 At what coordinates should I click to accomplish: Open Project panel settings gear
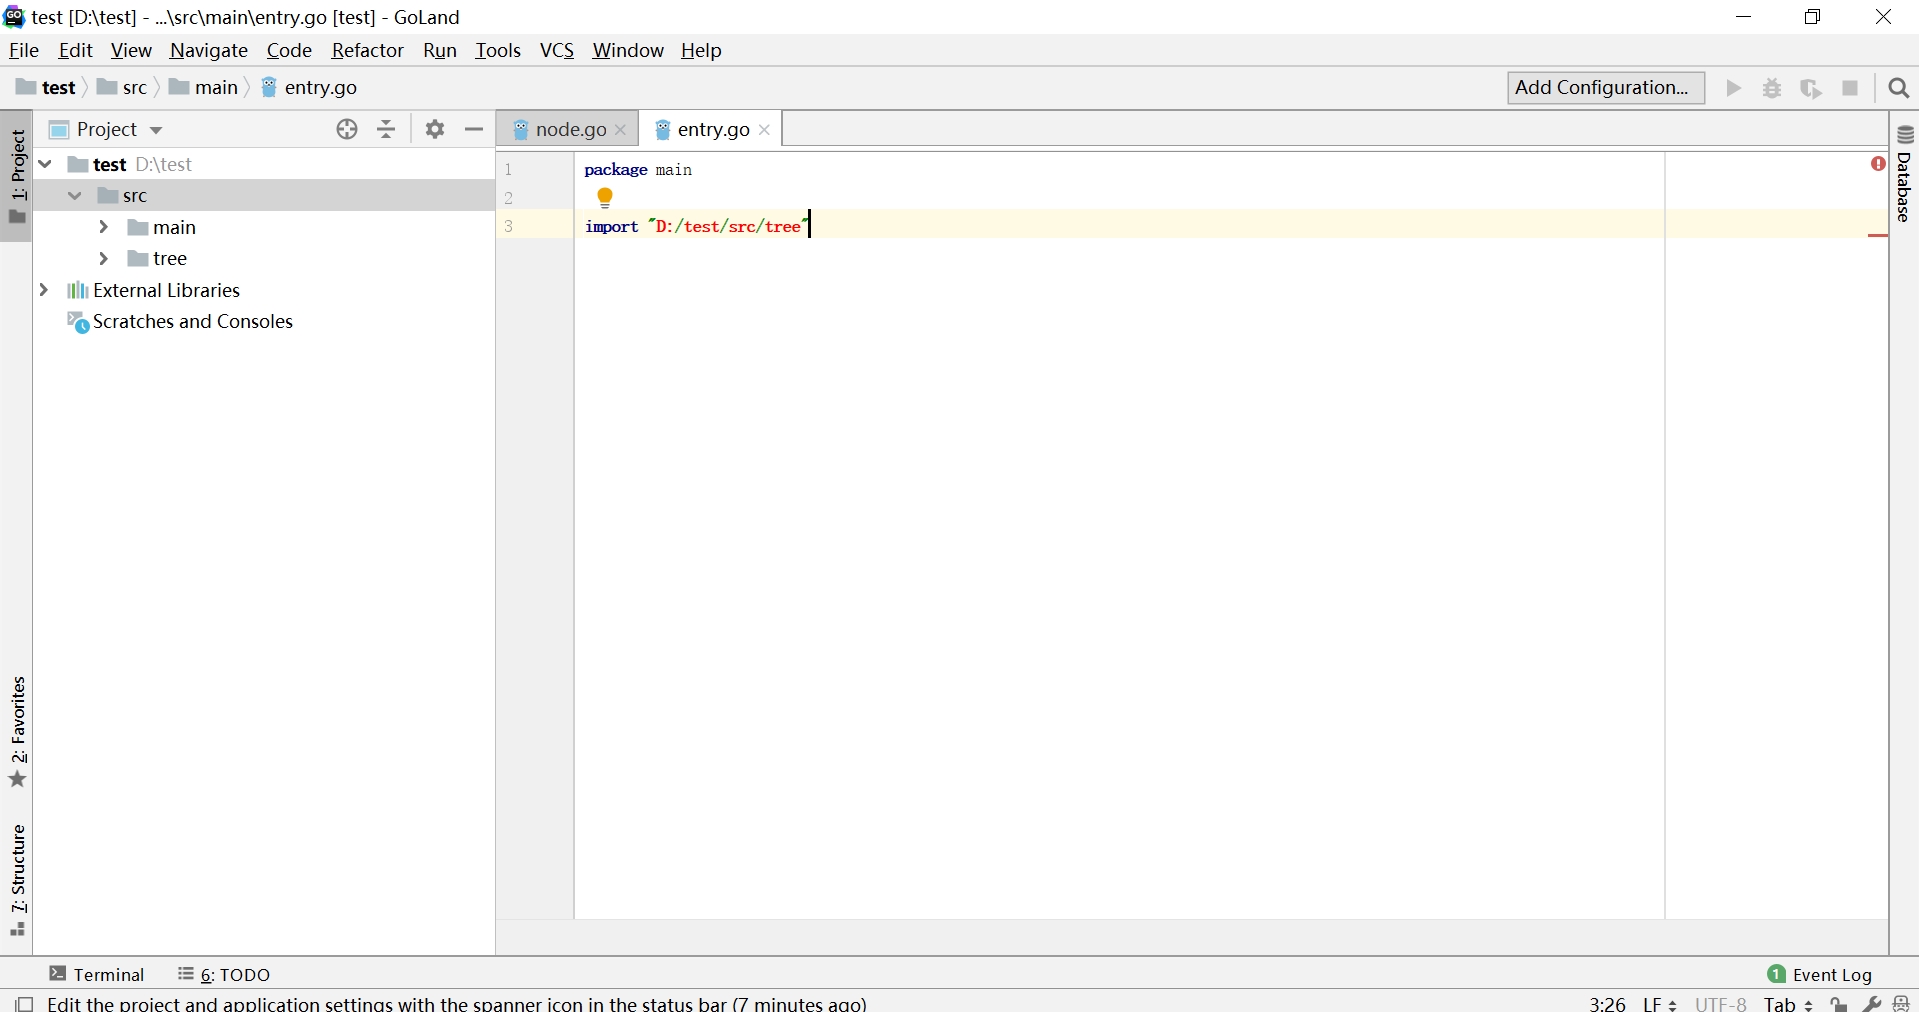tap(435, 129)
